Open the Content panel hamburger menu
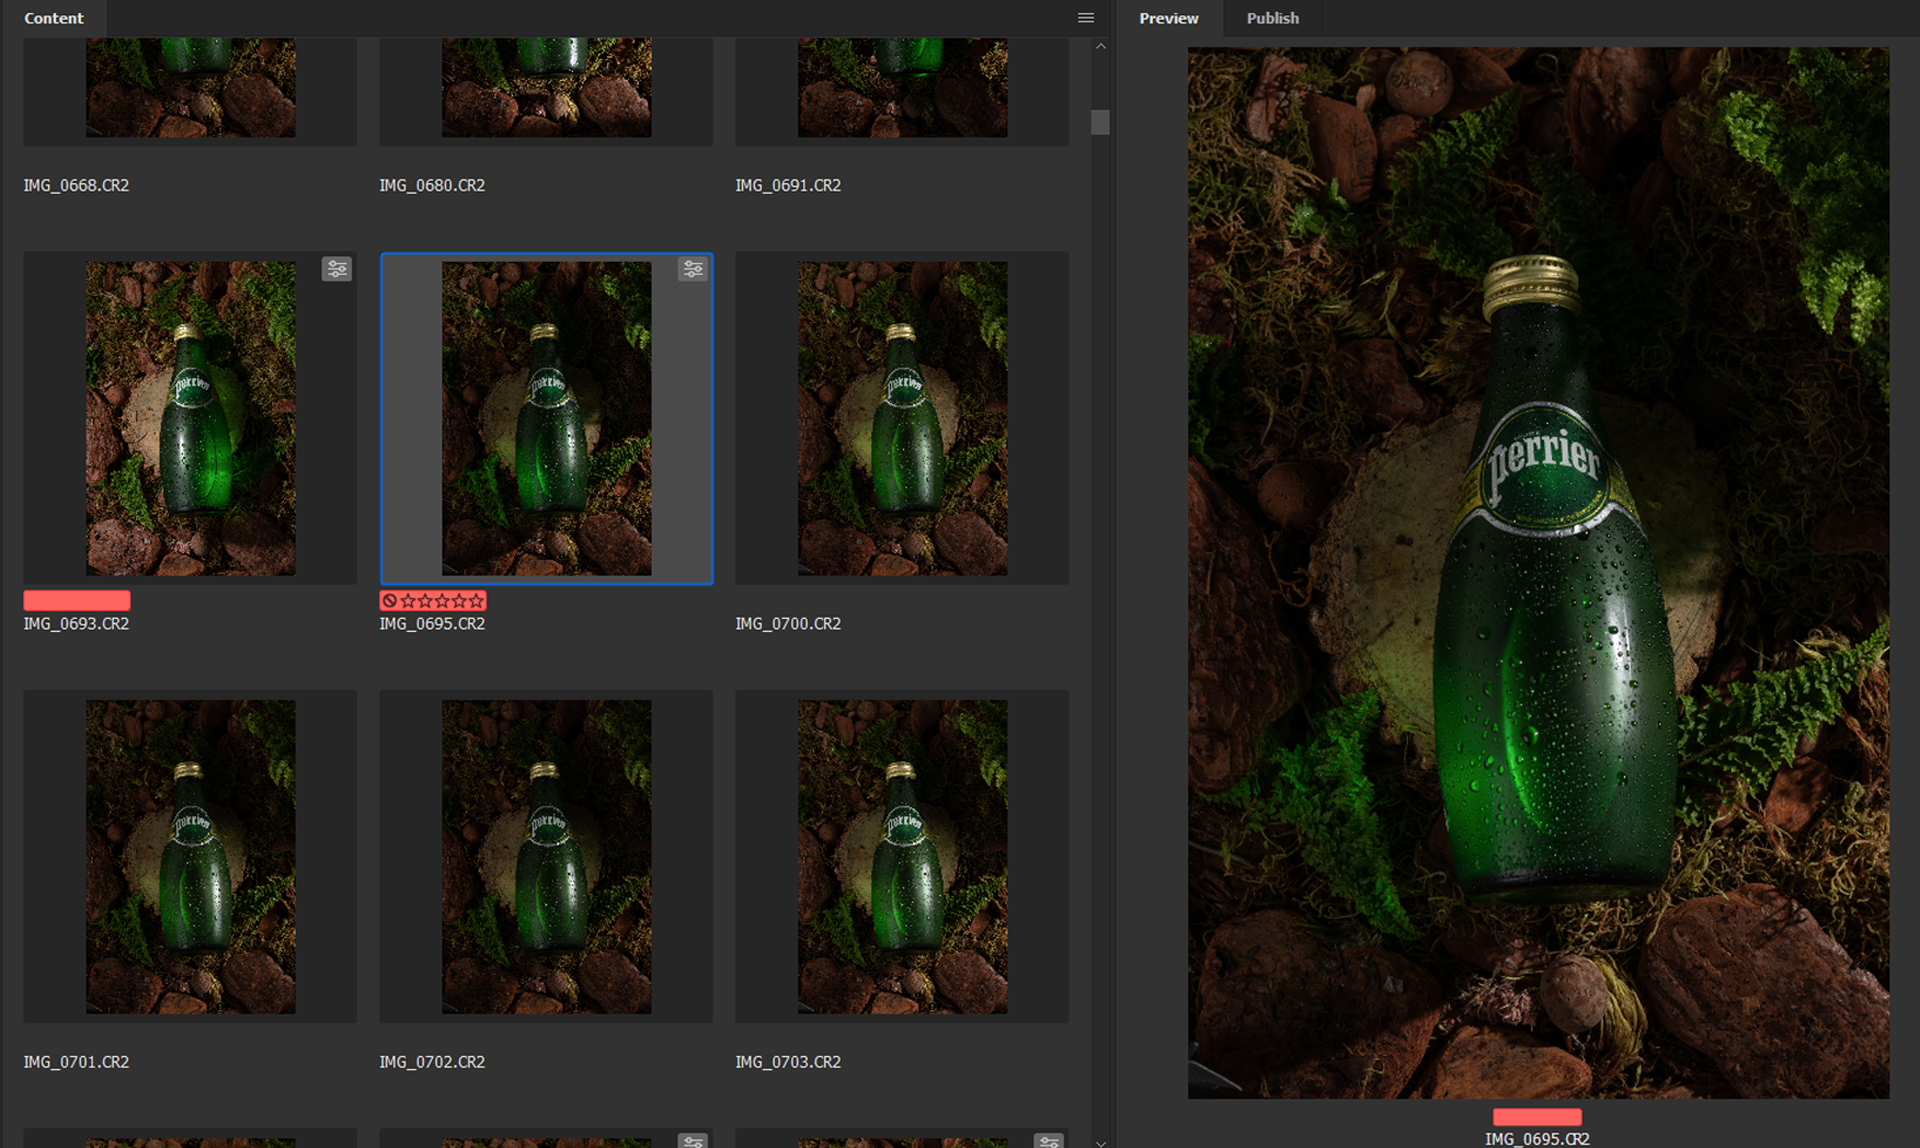Viewport: 1920px width, 1148px height. 1085,18
